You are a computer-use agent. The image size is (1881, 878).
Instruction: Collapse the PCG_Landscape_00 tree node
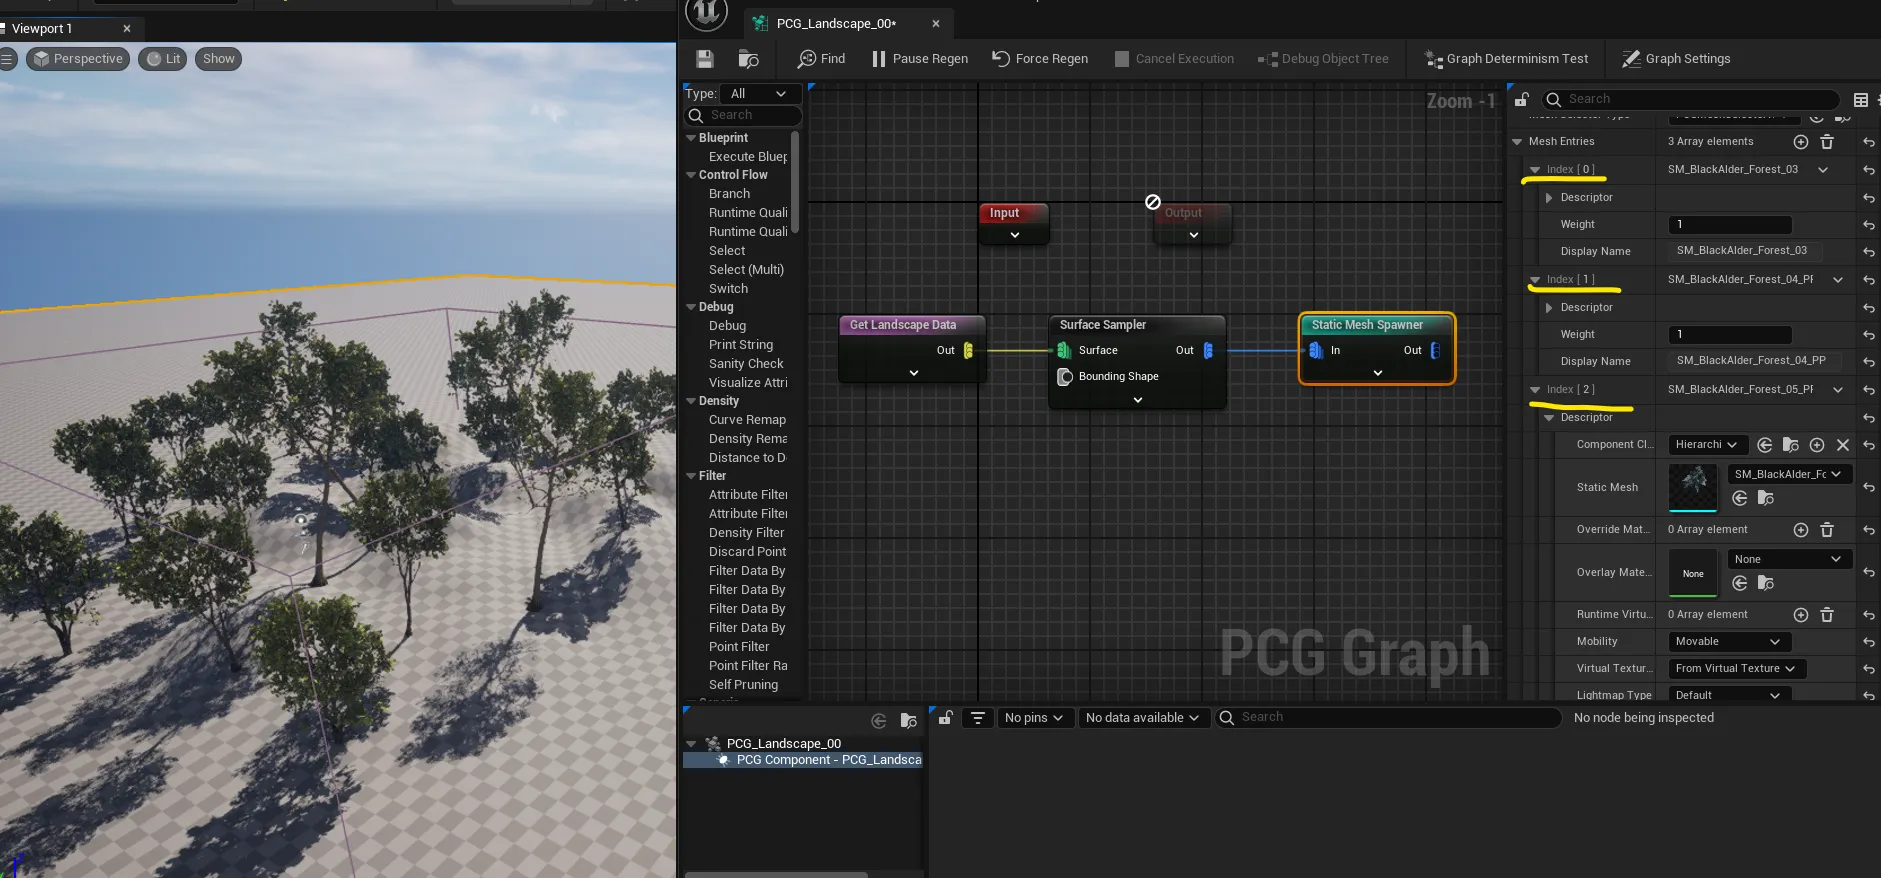click(x=691, y=744)
